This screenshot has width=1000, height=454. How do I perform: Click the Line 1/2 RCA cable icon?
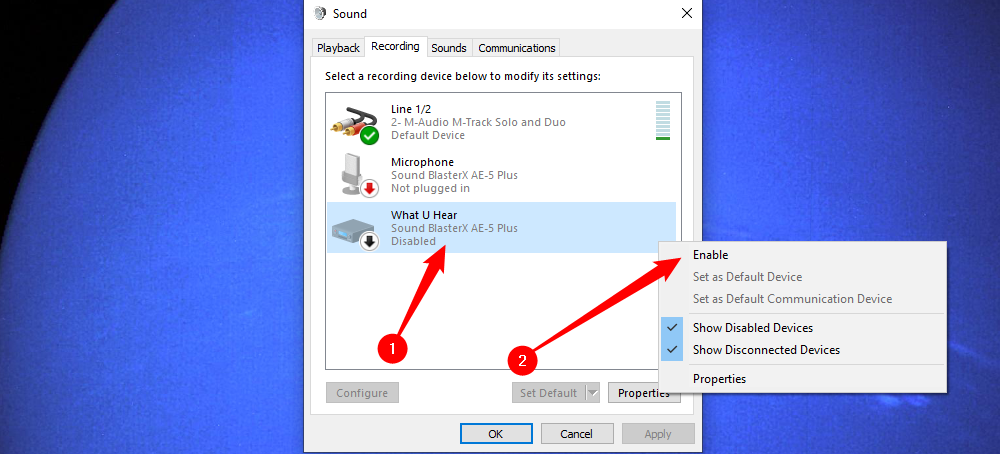(x=354, y=122)
